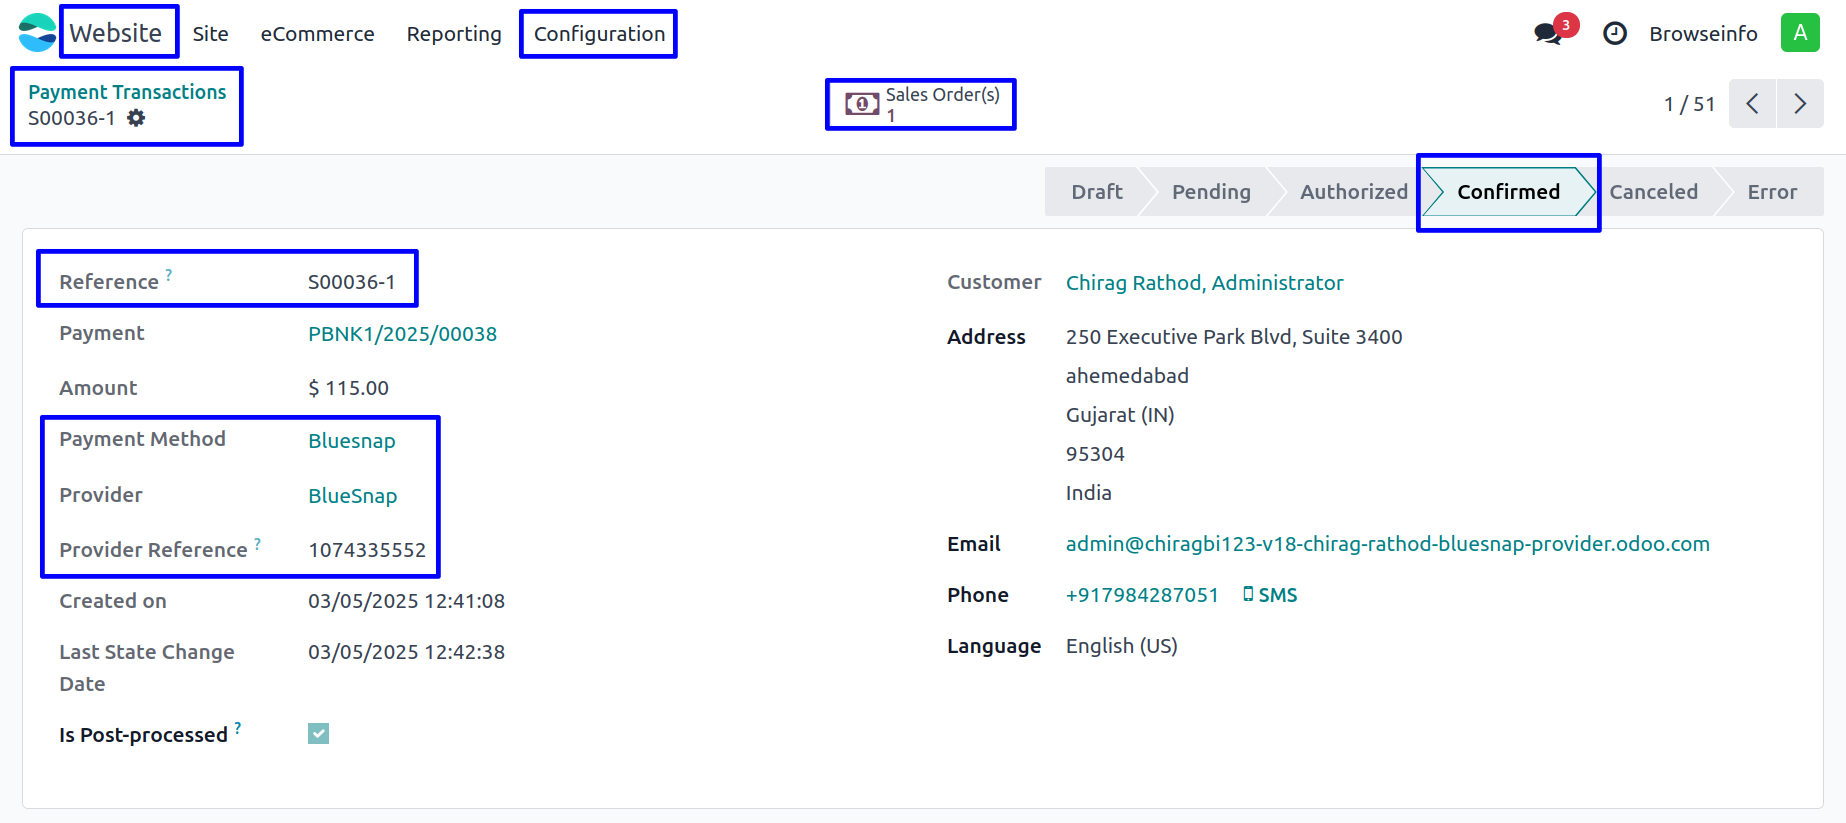Toggle the Is Post-processed checkbox

point(318,734)
